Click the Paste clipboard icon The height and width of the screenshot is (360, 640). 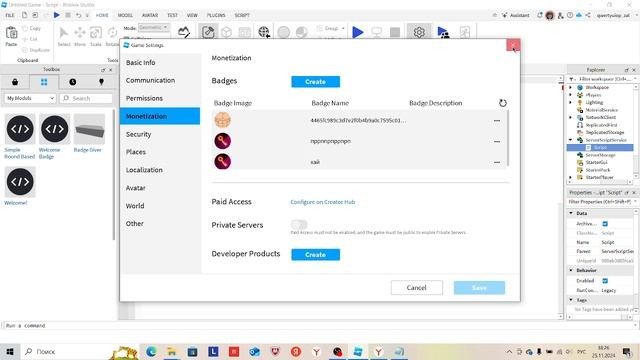(11, 33)
